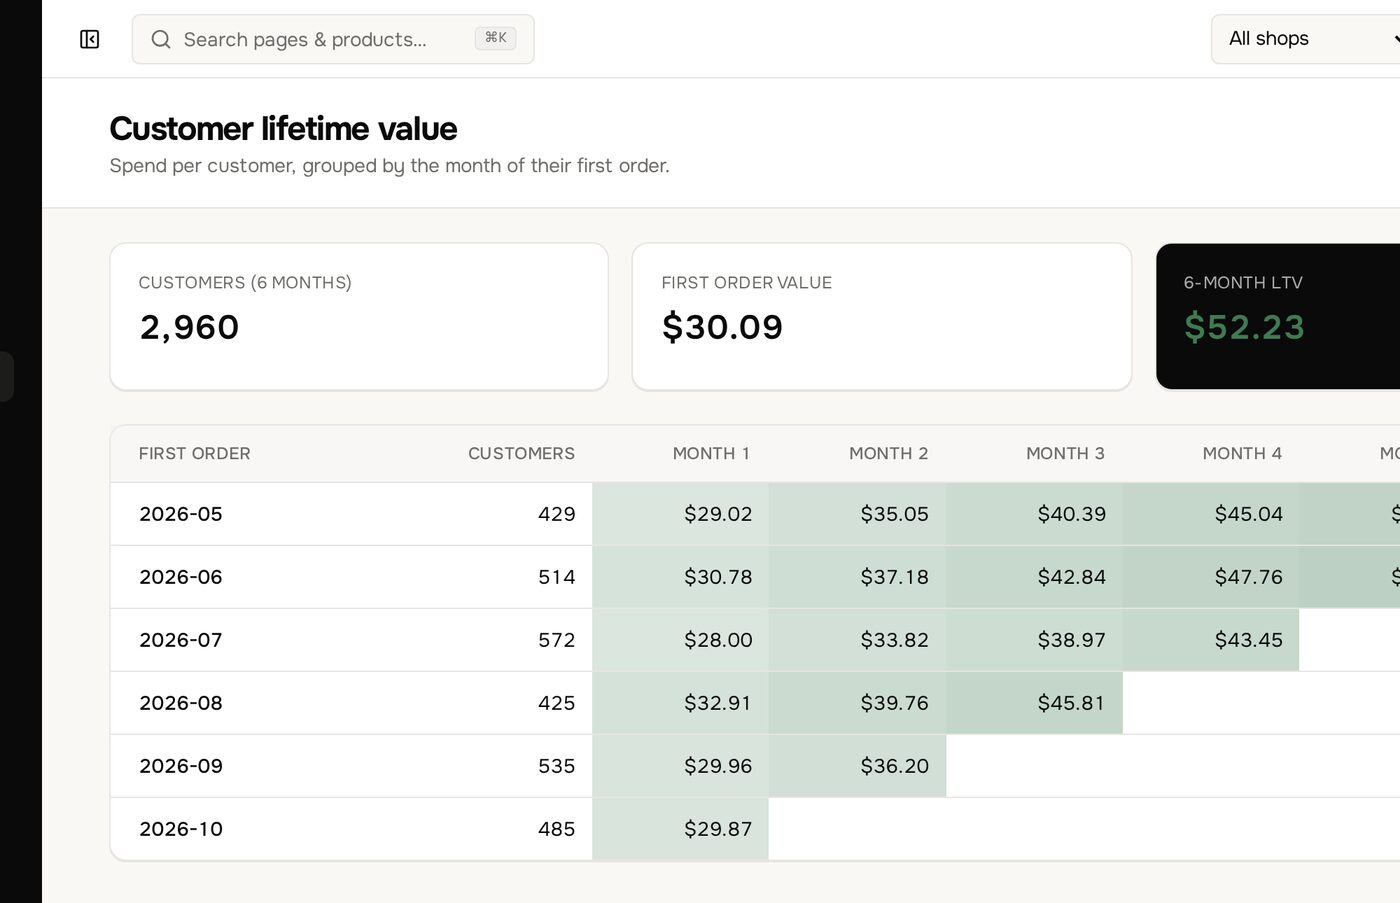The image size is (1400, 903).
Task: Click the MONTH 2 column header
Action: 888,453
